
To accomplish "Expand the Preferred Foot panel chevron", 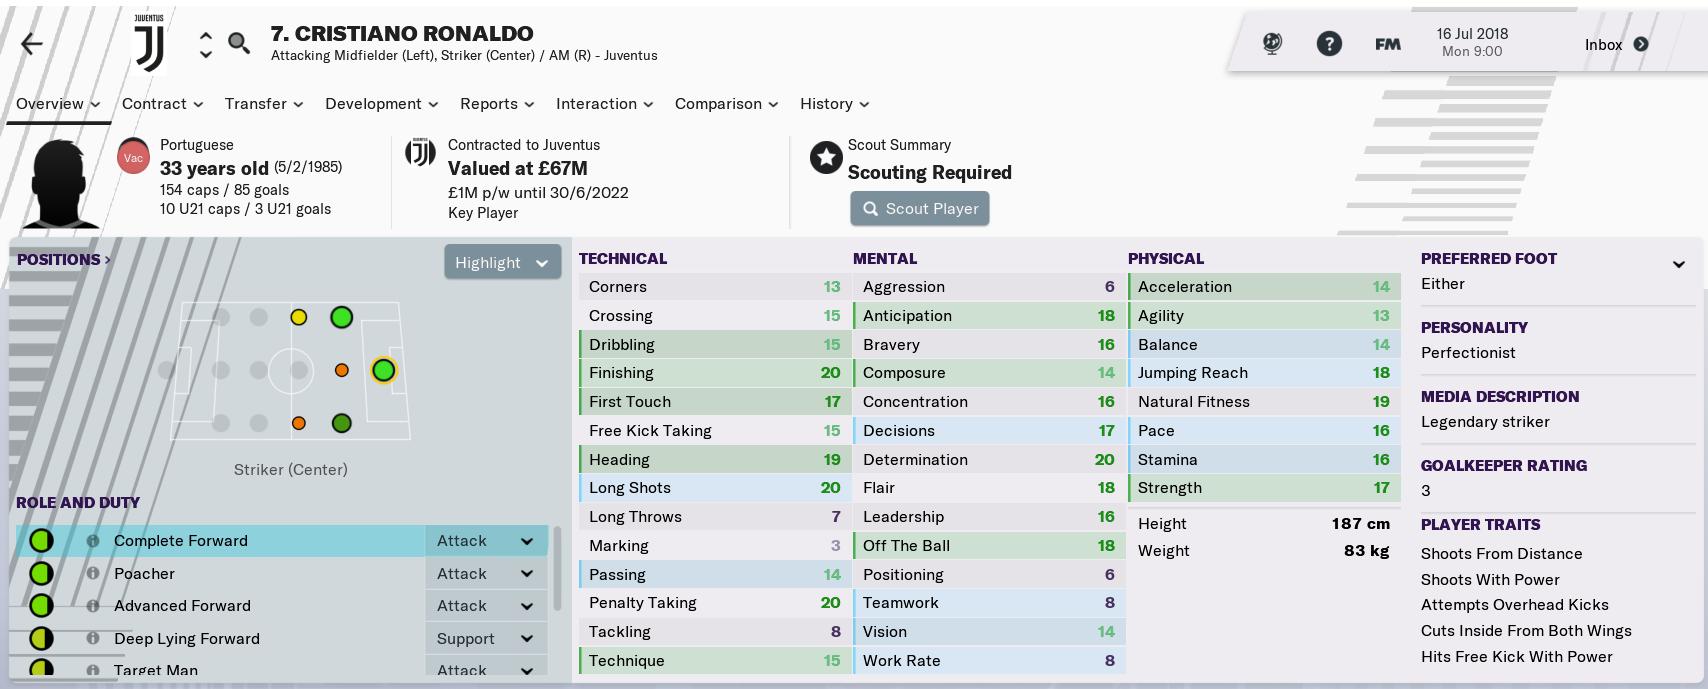I will pyautogui.click(x=1678, y=265).
